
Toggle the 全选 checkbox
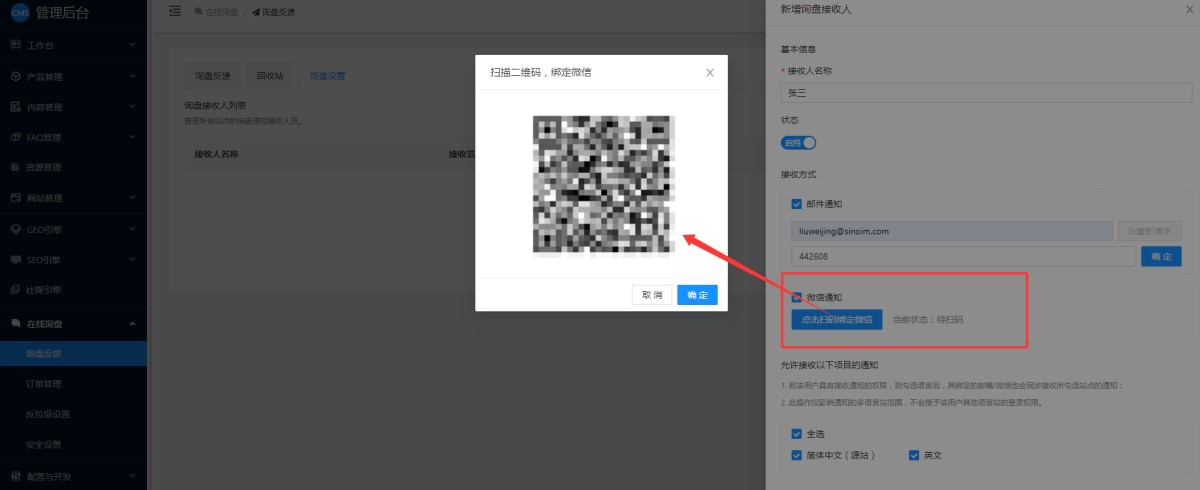pyautogui.click(x=797, y=434)
